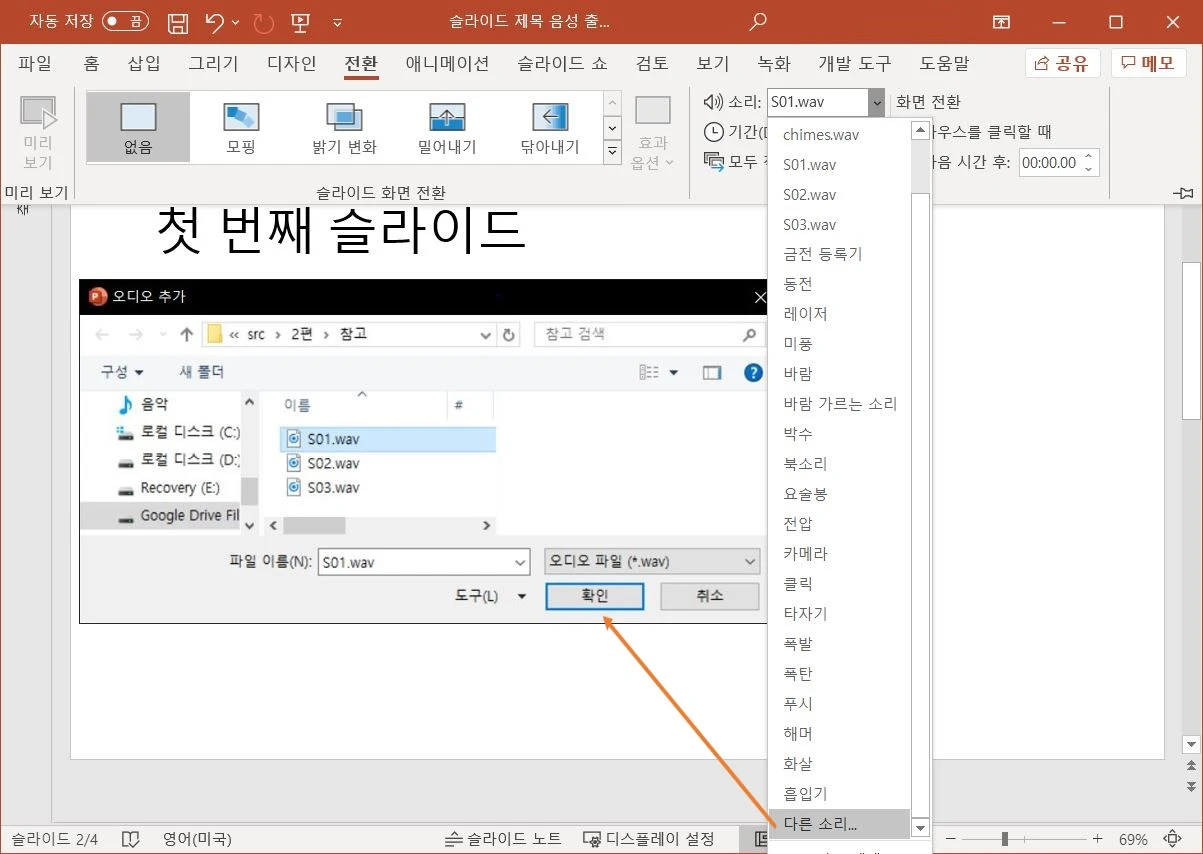Select S03.wav file in the dialog

333,487
